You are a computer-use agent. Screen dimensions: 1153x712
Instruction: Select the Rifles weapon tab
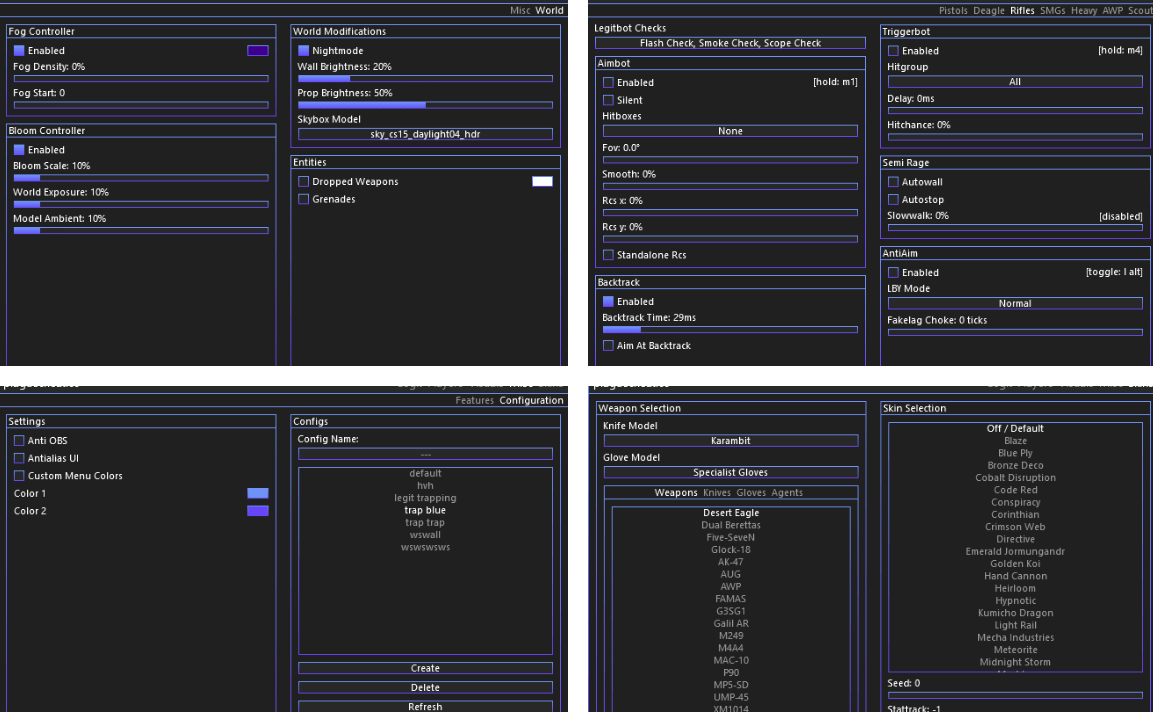pos(1022,10)
